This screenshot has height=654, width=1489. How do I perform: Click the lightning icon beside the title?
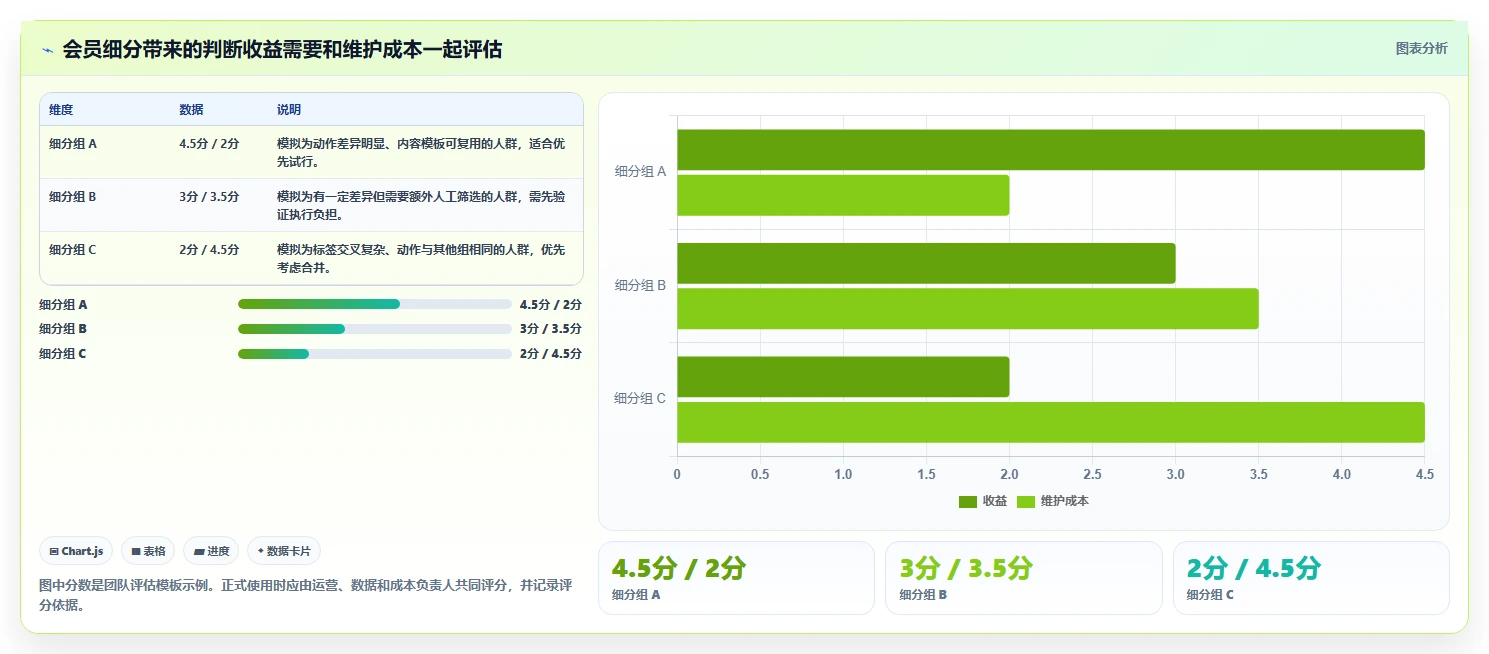[47, 49]
